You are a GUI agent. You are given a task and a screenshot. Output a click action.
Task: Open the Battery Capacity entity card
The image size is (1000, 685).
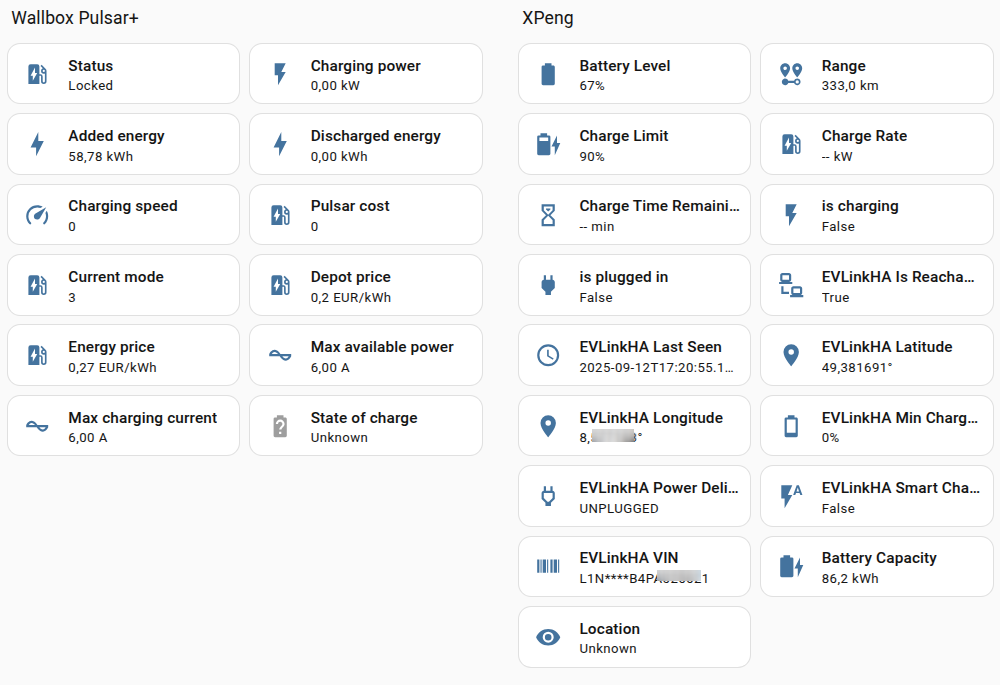point(876,567)
